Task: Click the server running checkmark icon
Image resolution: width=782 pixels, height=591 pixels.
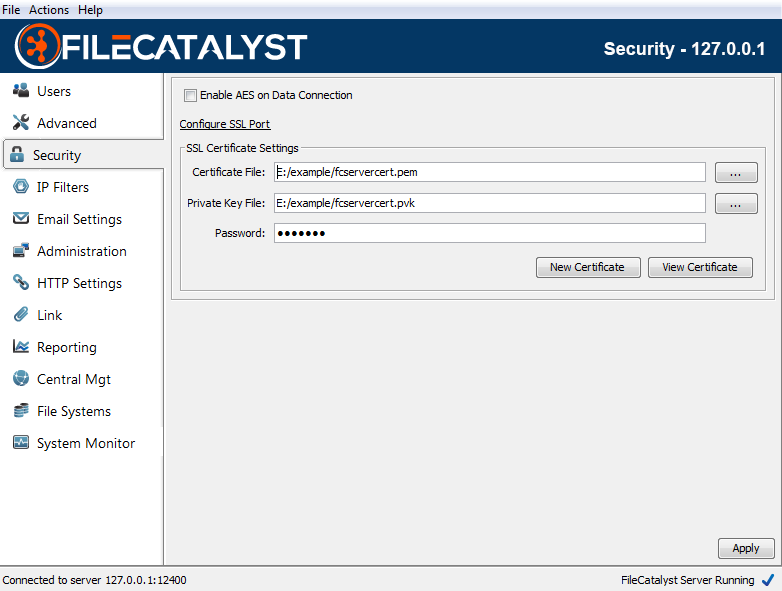Action: click(768, 580)
